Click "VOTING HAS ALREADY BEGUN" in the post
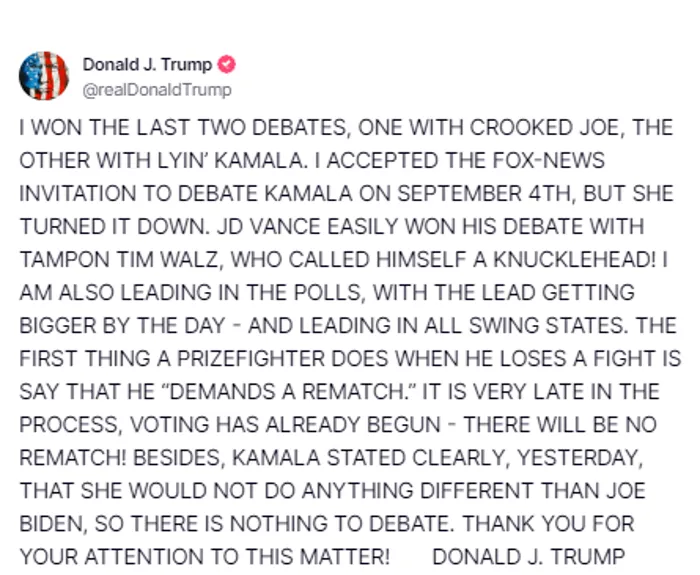Viewport: 700px width, 575px height. point(285,425)
